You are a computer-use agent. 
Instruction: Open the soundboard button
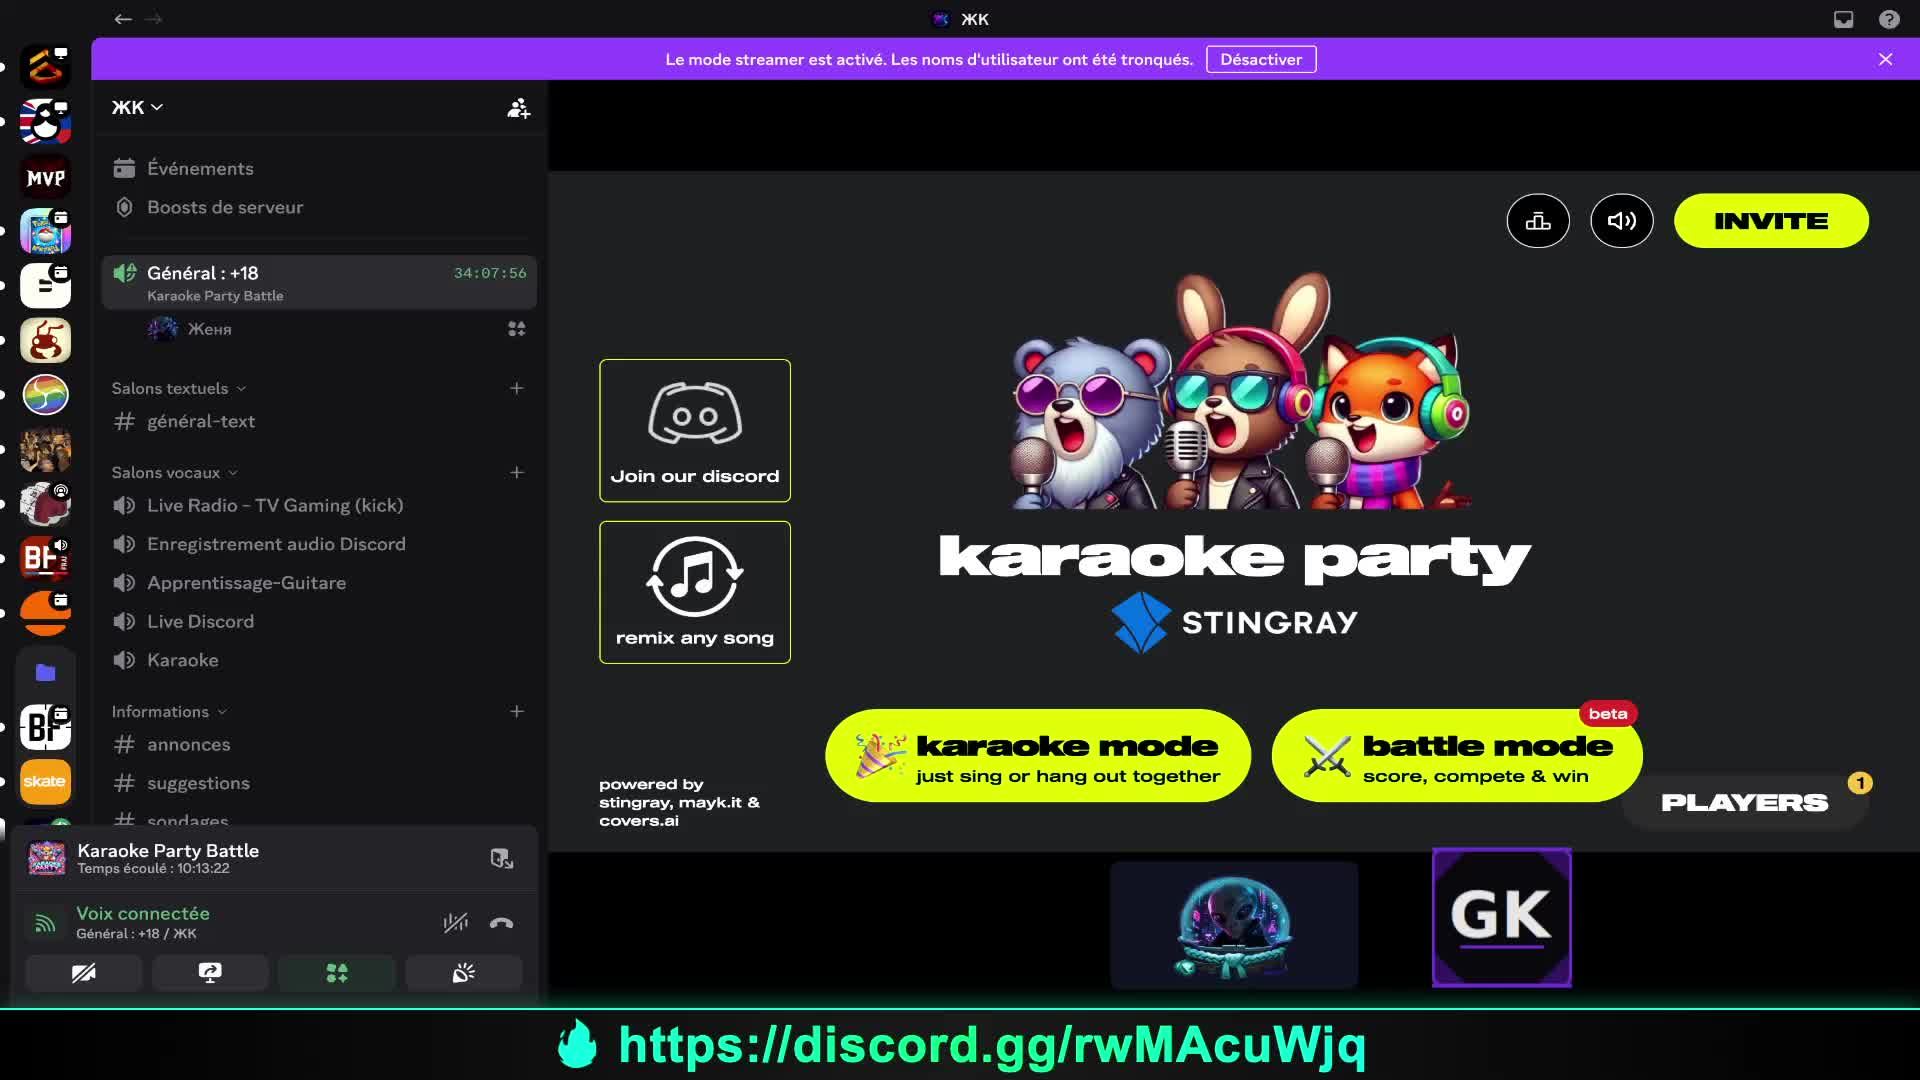click(464, 973)
